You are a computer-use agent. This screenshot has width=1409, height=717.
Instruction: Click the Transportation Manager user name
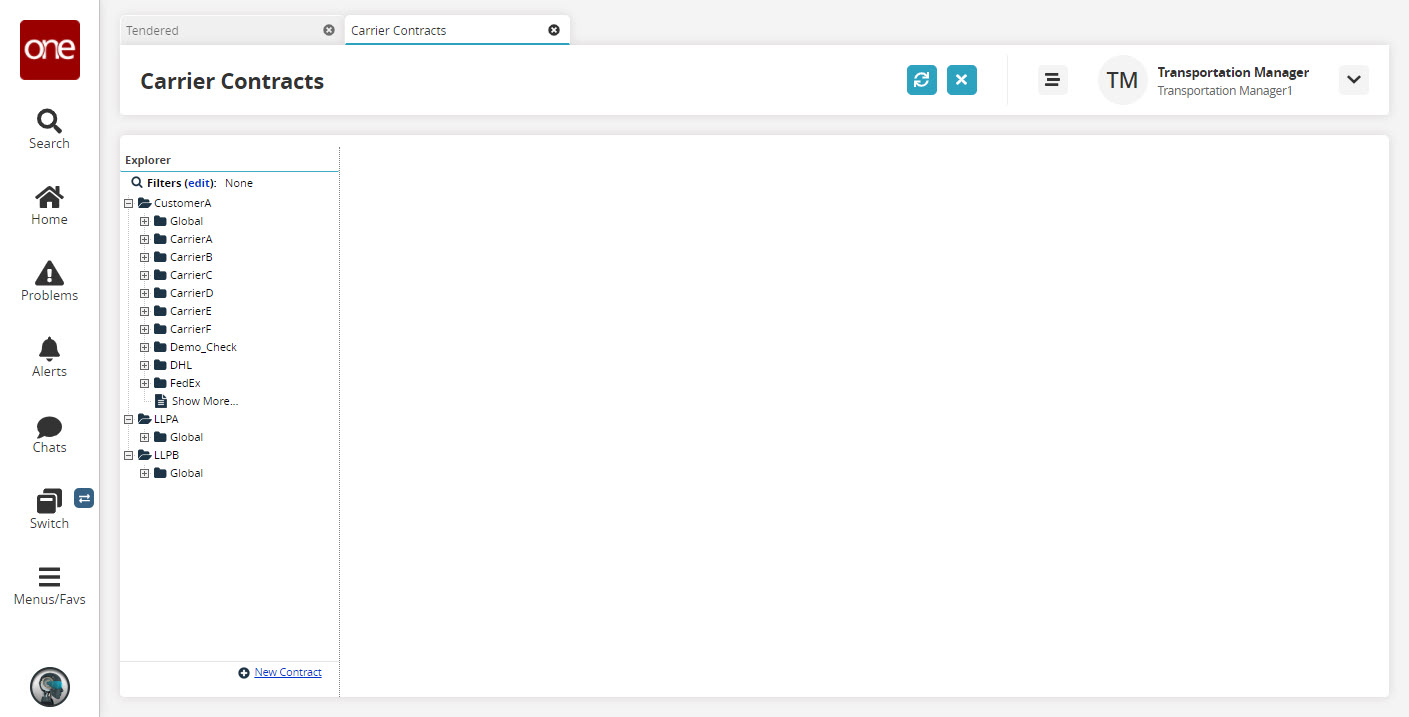pos(1233,72)
